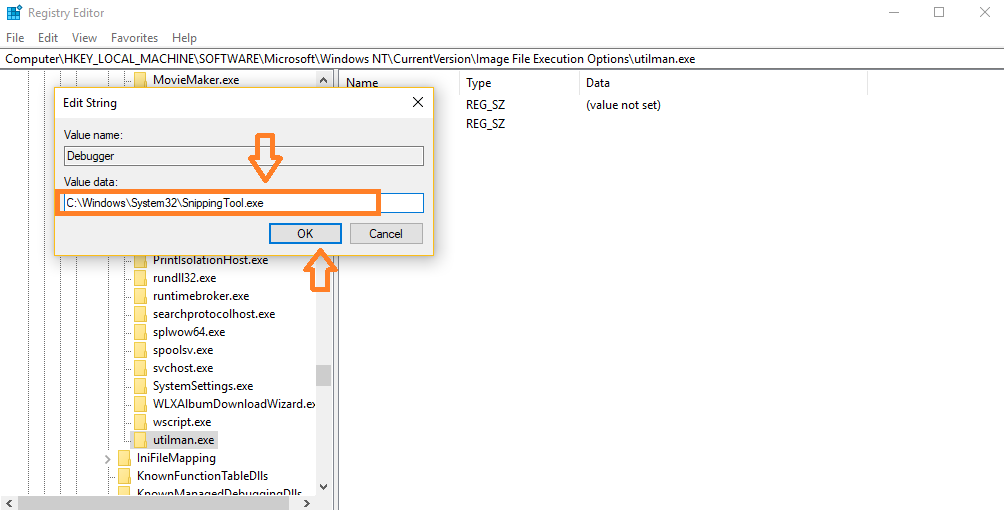Select the SystemSettings.exe folder icon
Image resolution: width=1004 pixels, height=510 pixels.
pyautogui.click(x=141, y=386)
